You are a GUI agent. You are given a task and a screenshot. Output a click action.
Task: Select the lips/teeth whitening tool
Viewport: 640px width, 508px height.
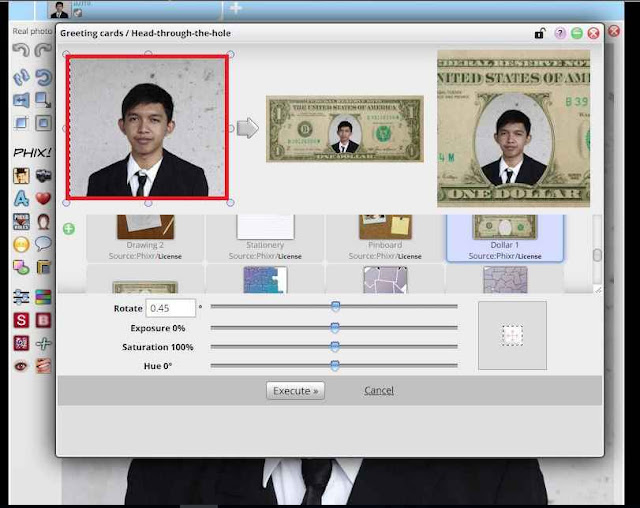(x=43, y=366)
